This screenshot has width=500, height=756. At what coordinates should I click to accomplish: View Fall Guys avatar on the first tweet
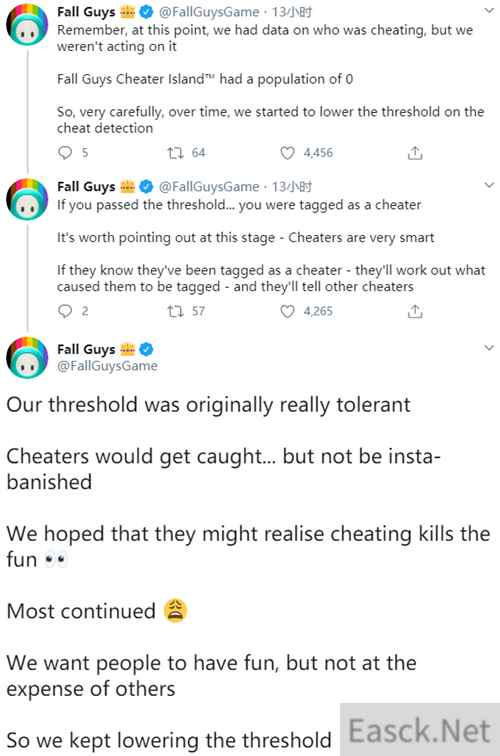pyautogui.click(x=27, y=25)
